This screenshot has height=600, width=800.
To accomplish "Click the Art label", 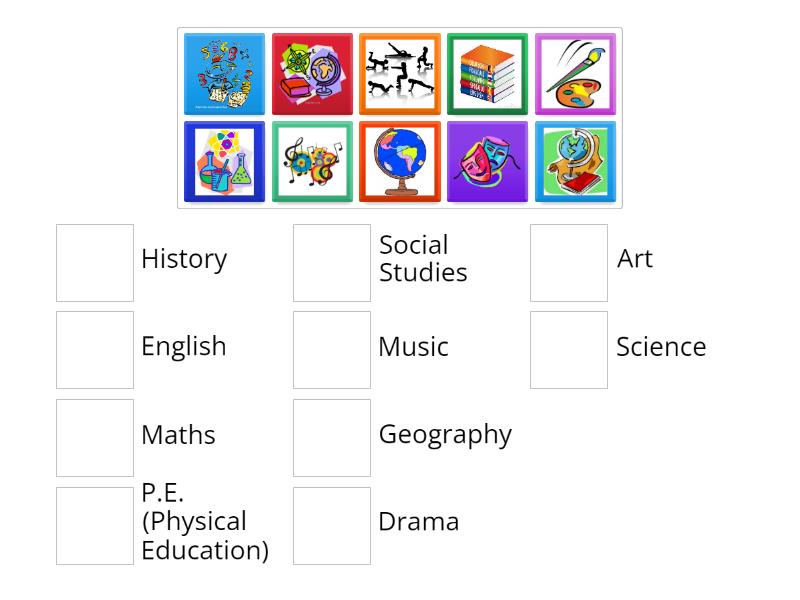I will (x=635, y=259).
